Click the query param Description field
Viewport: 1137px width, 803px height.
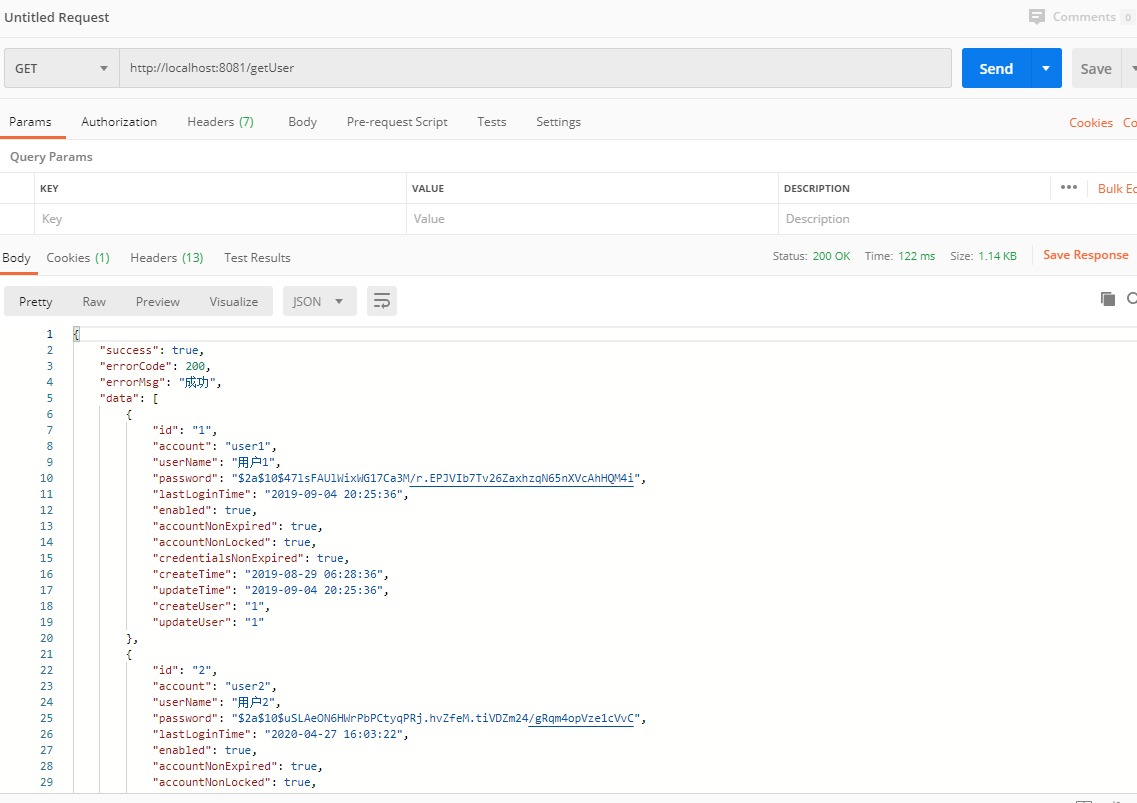click(910, 219)
